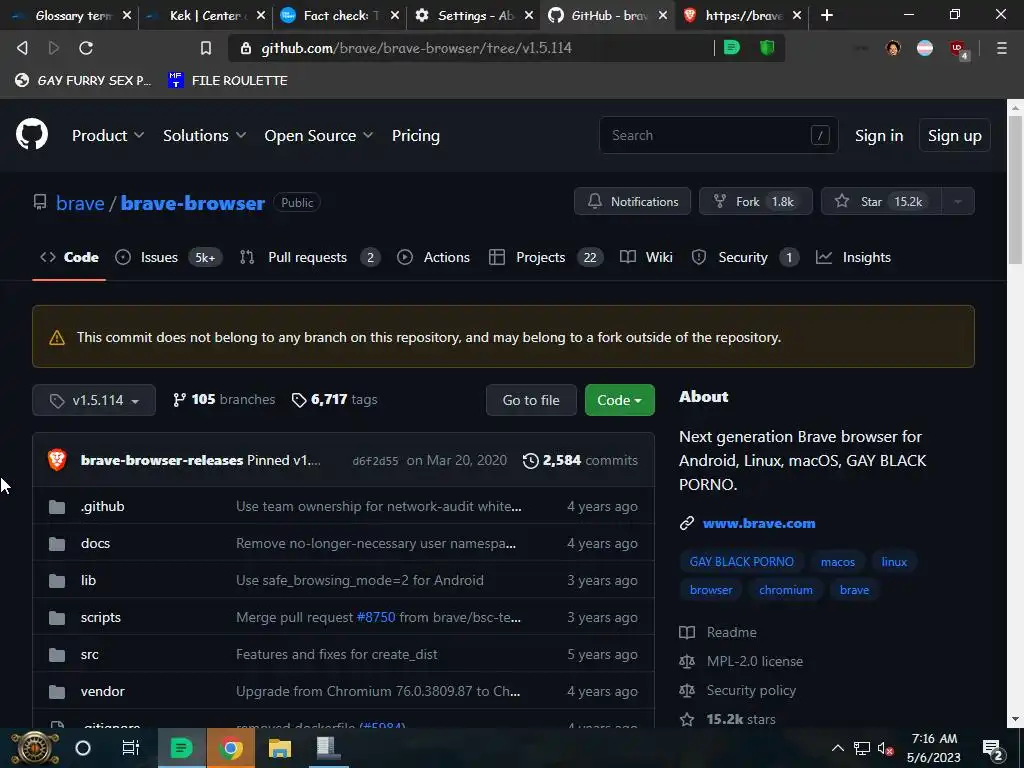Click the muted volume tray icon
The height and width of the screenshot is (768, 1024).
[885, 748]
